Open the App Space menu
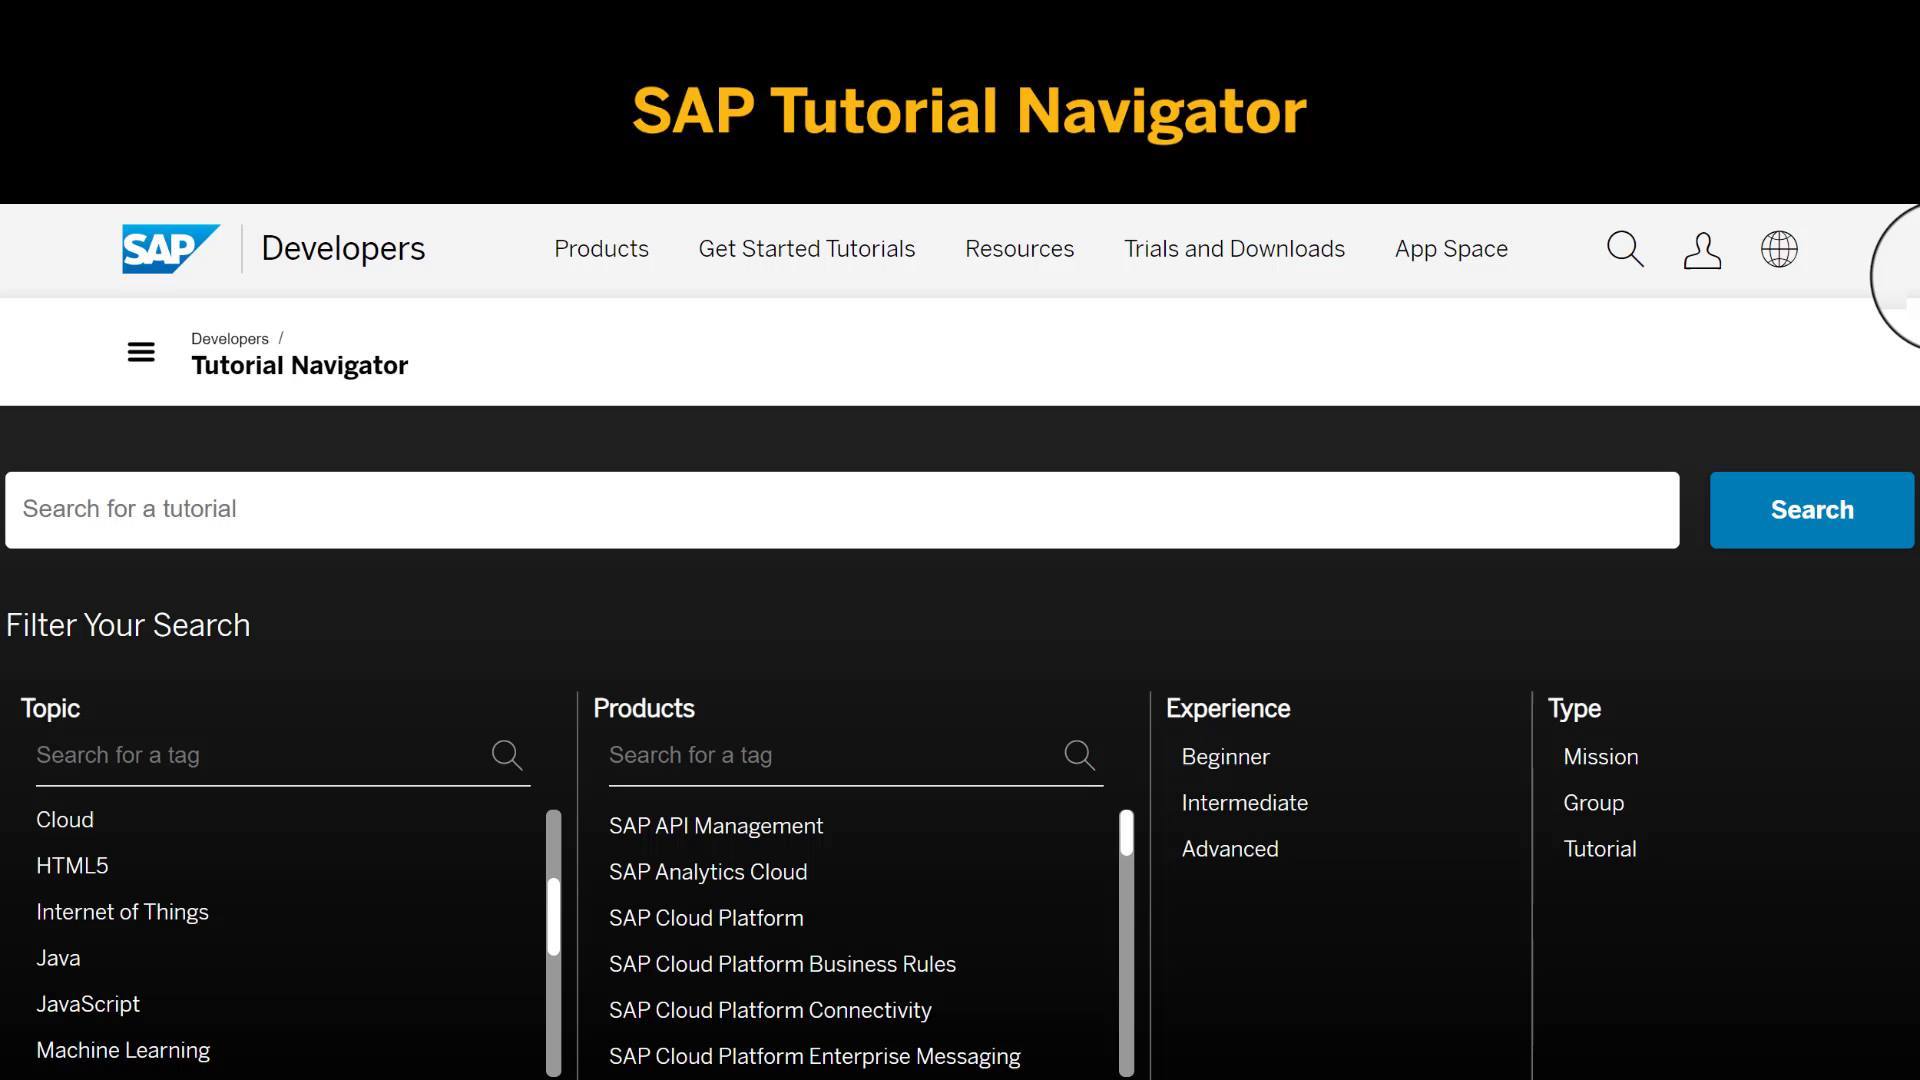The height and width of the screenshot is (1080, 1920). coord(1451,249)
